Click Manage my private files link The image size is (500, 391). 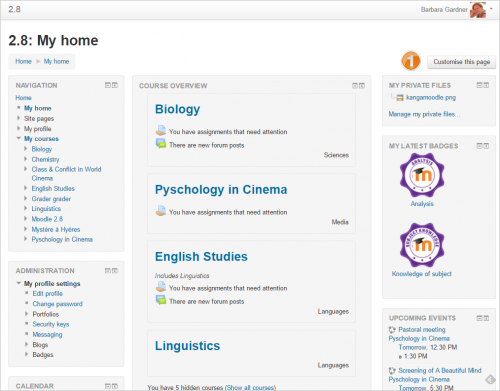pos(424,114)
